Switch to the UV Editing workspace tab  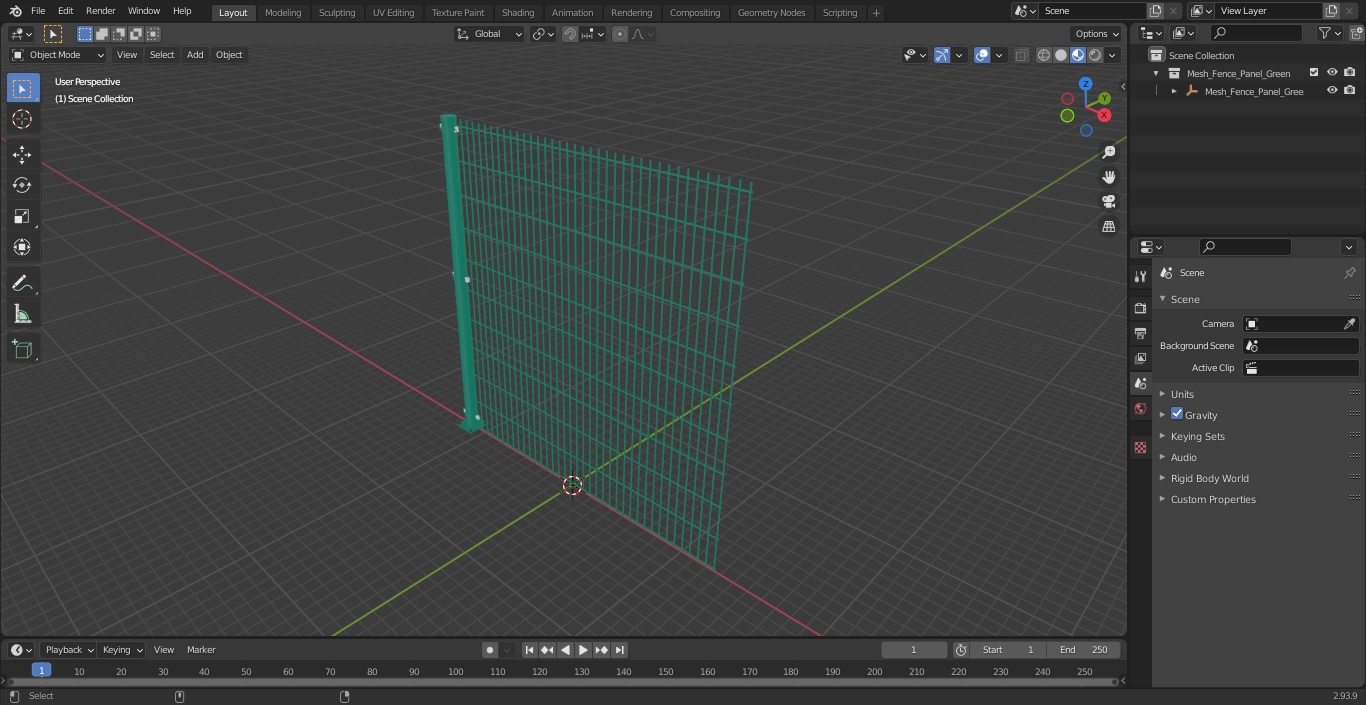click(393, 12)
